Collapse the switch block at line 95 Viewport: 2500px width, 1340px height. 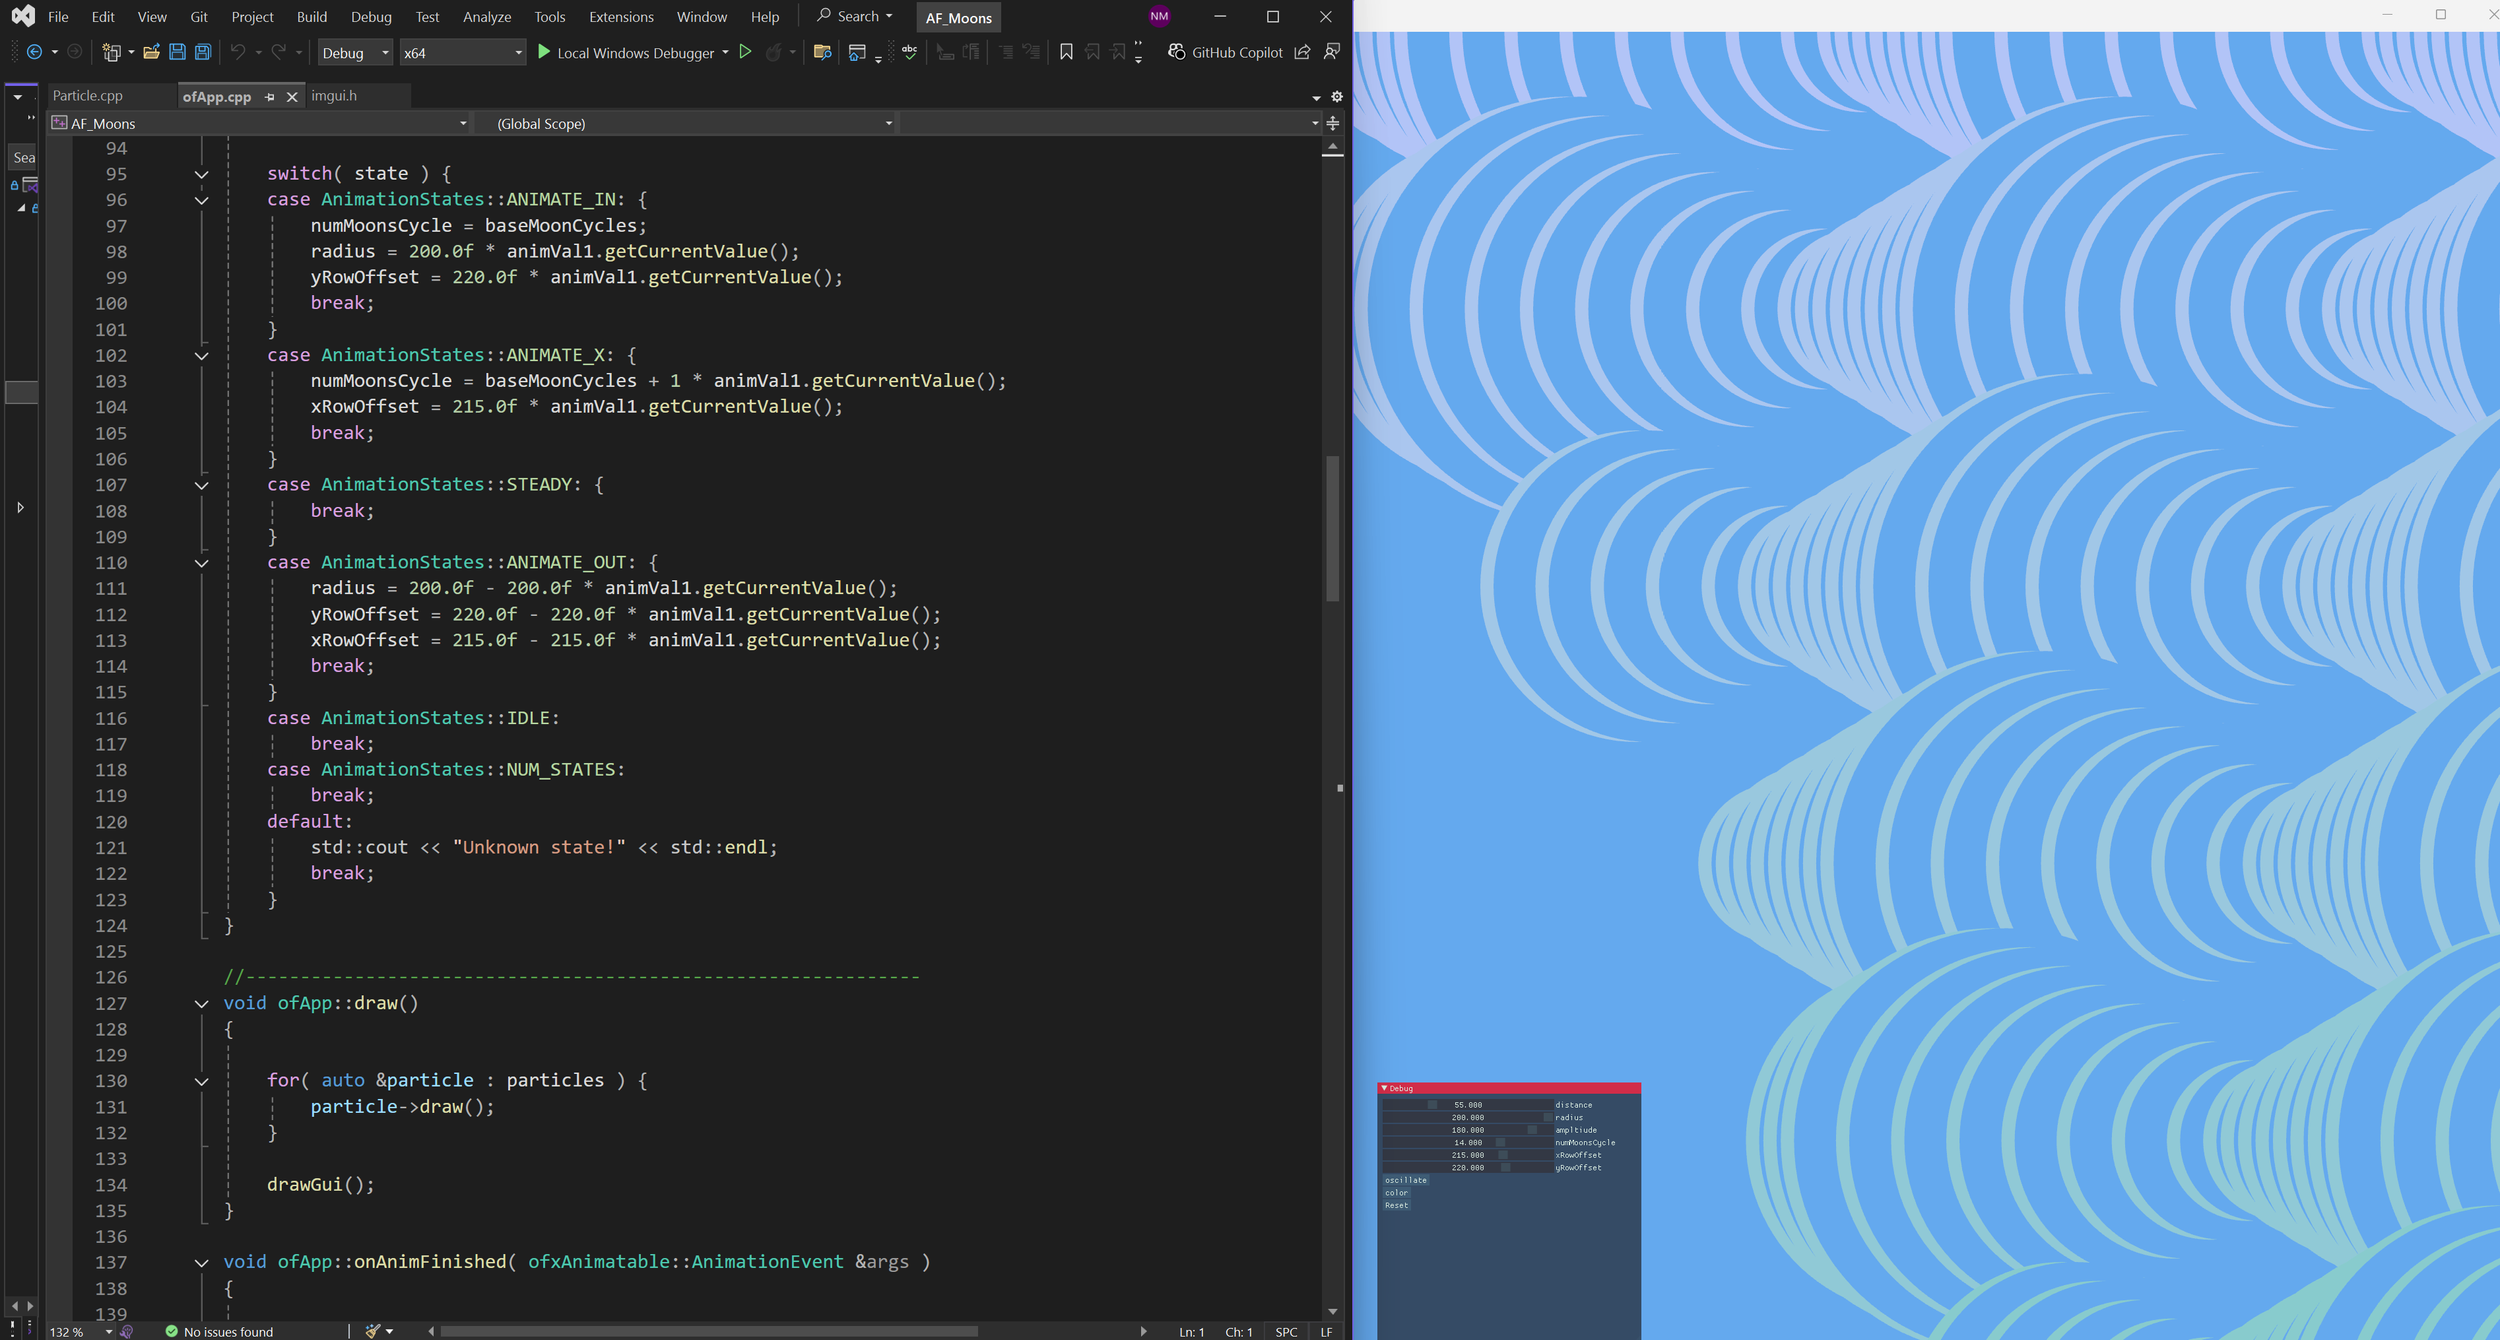(x=201, y=174)
